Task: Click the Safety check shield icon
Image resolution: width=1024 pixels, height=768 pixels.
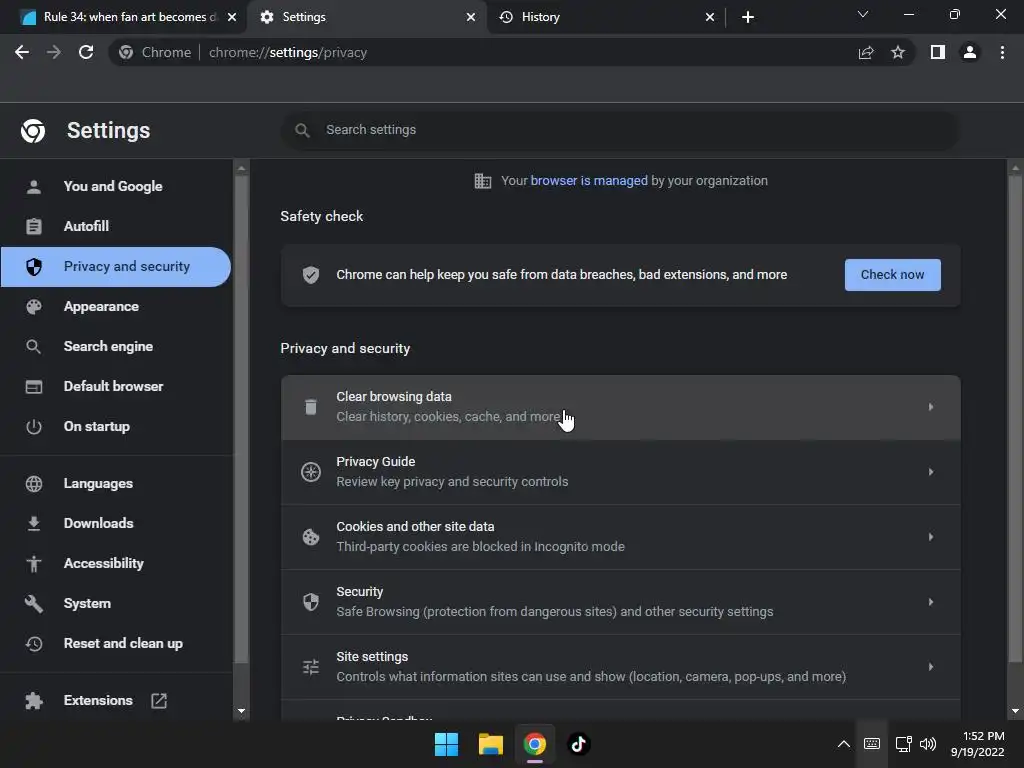Action: coord(311,275)
